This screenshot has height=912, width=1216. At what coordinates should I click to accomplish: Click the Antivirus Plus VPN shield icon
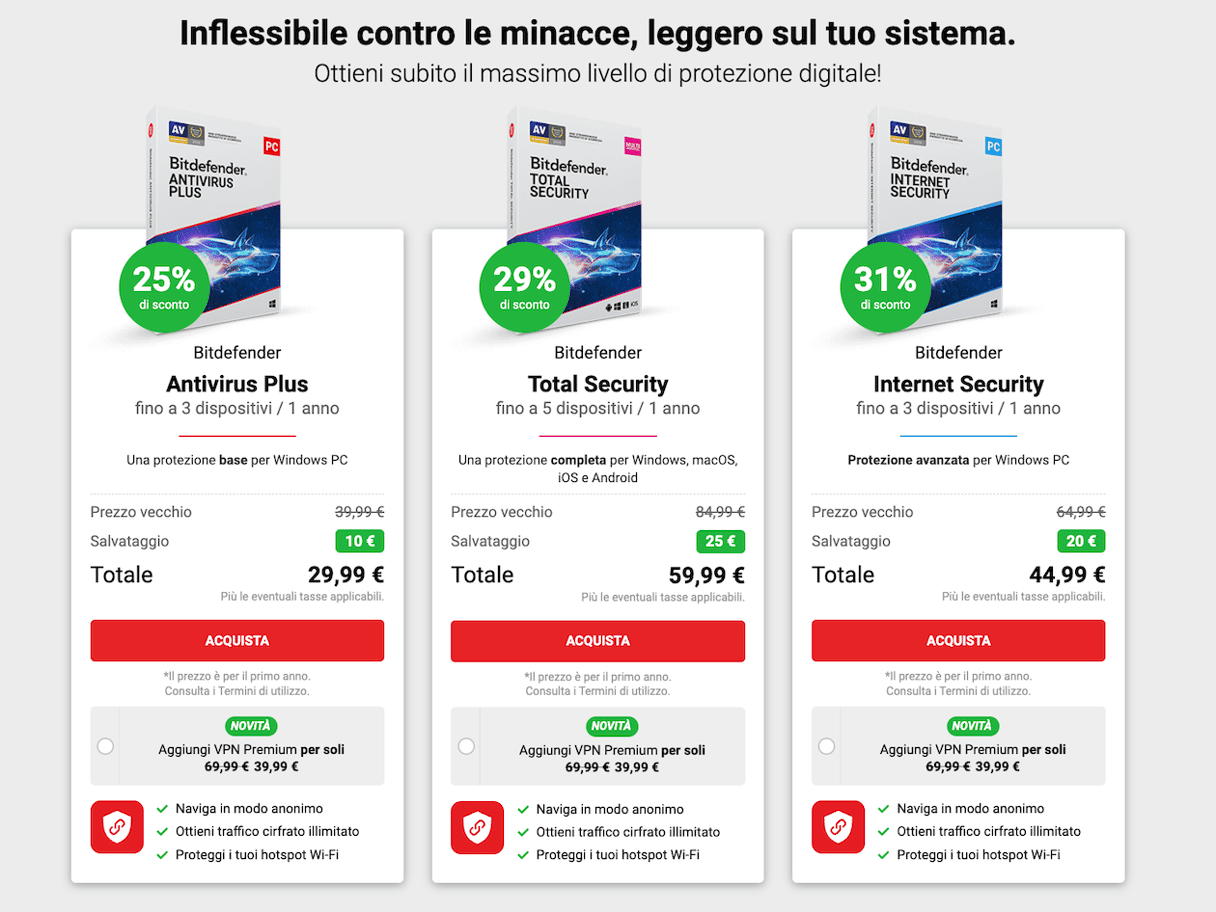tap(117, 827)
